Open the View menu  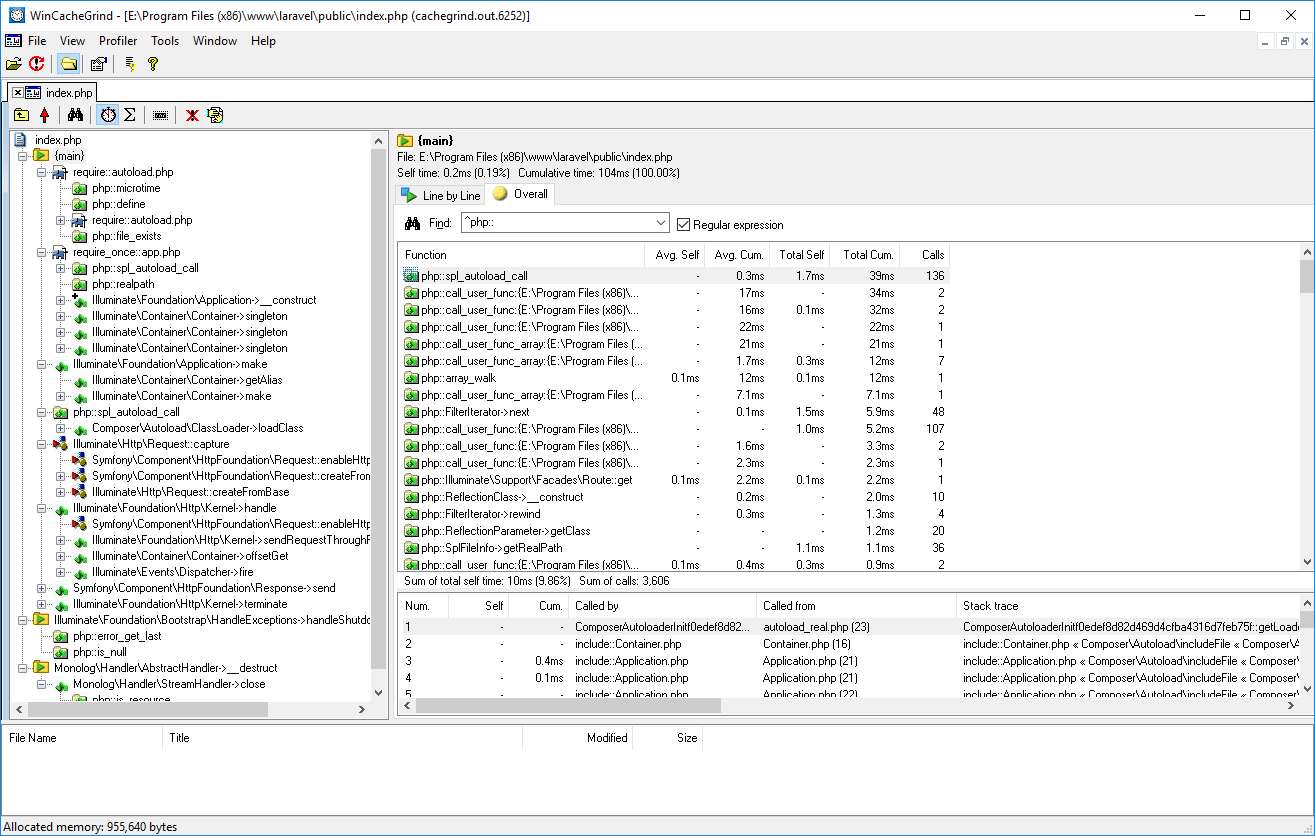(72, 41)
